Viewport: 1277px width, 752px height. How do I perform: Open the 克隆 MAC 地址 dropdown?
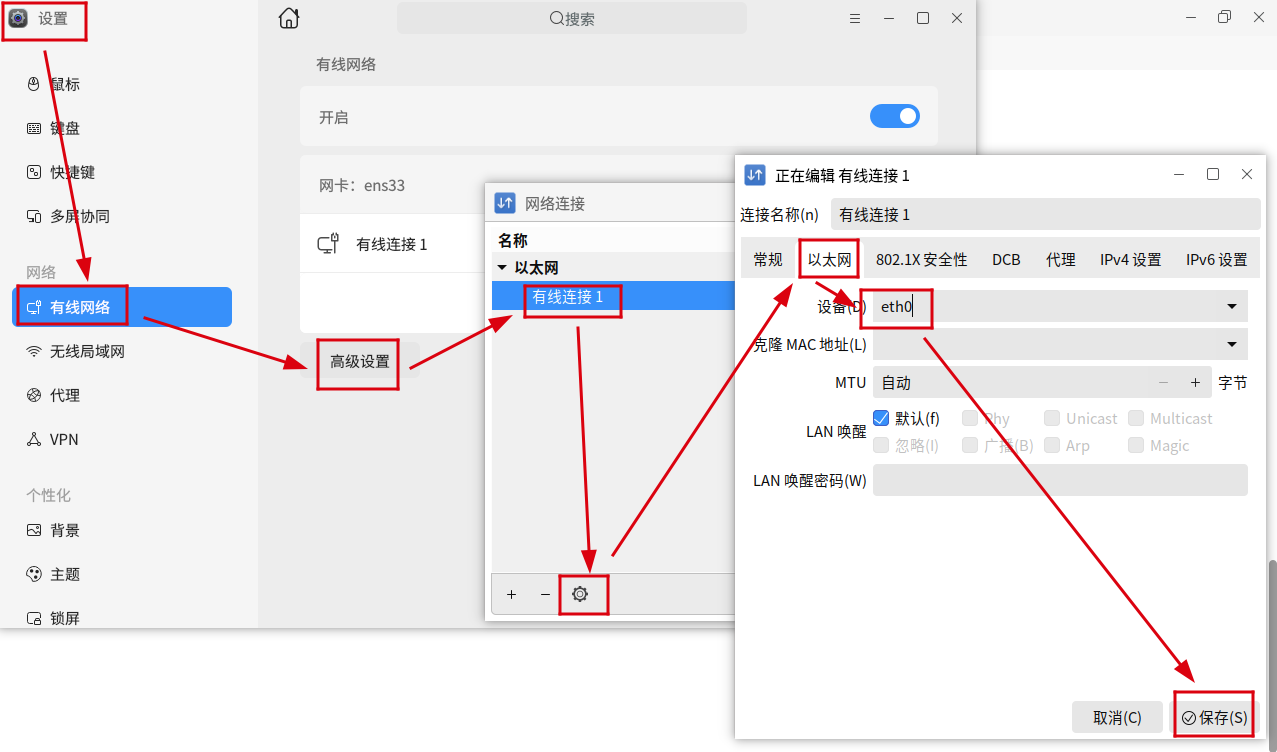(1232, 345)
